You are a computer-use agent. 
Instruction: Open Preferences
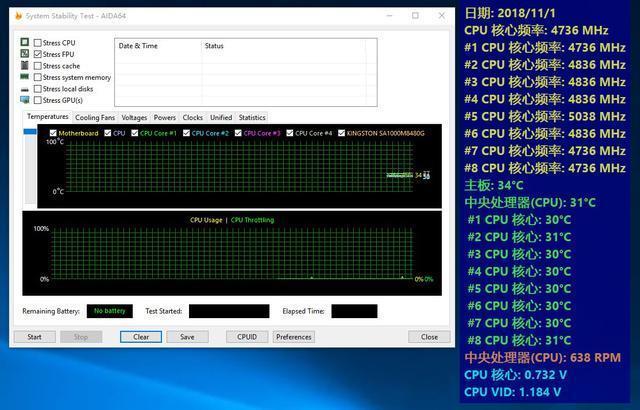pyautogui.click(x=294, y=337)
